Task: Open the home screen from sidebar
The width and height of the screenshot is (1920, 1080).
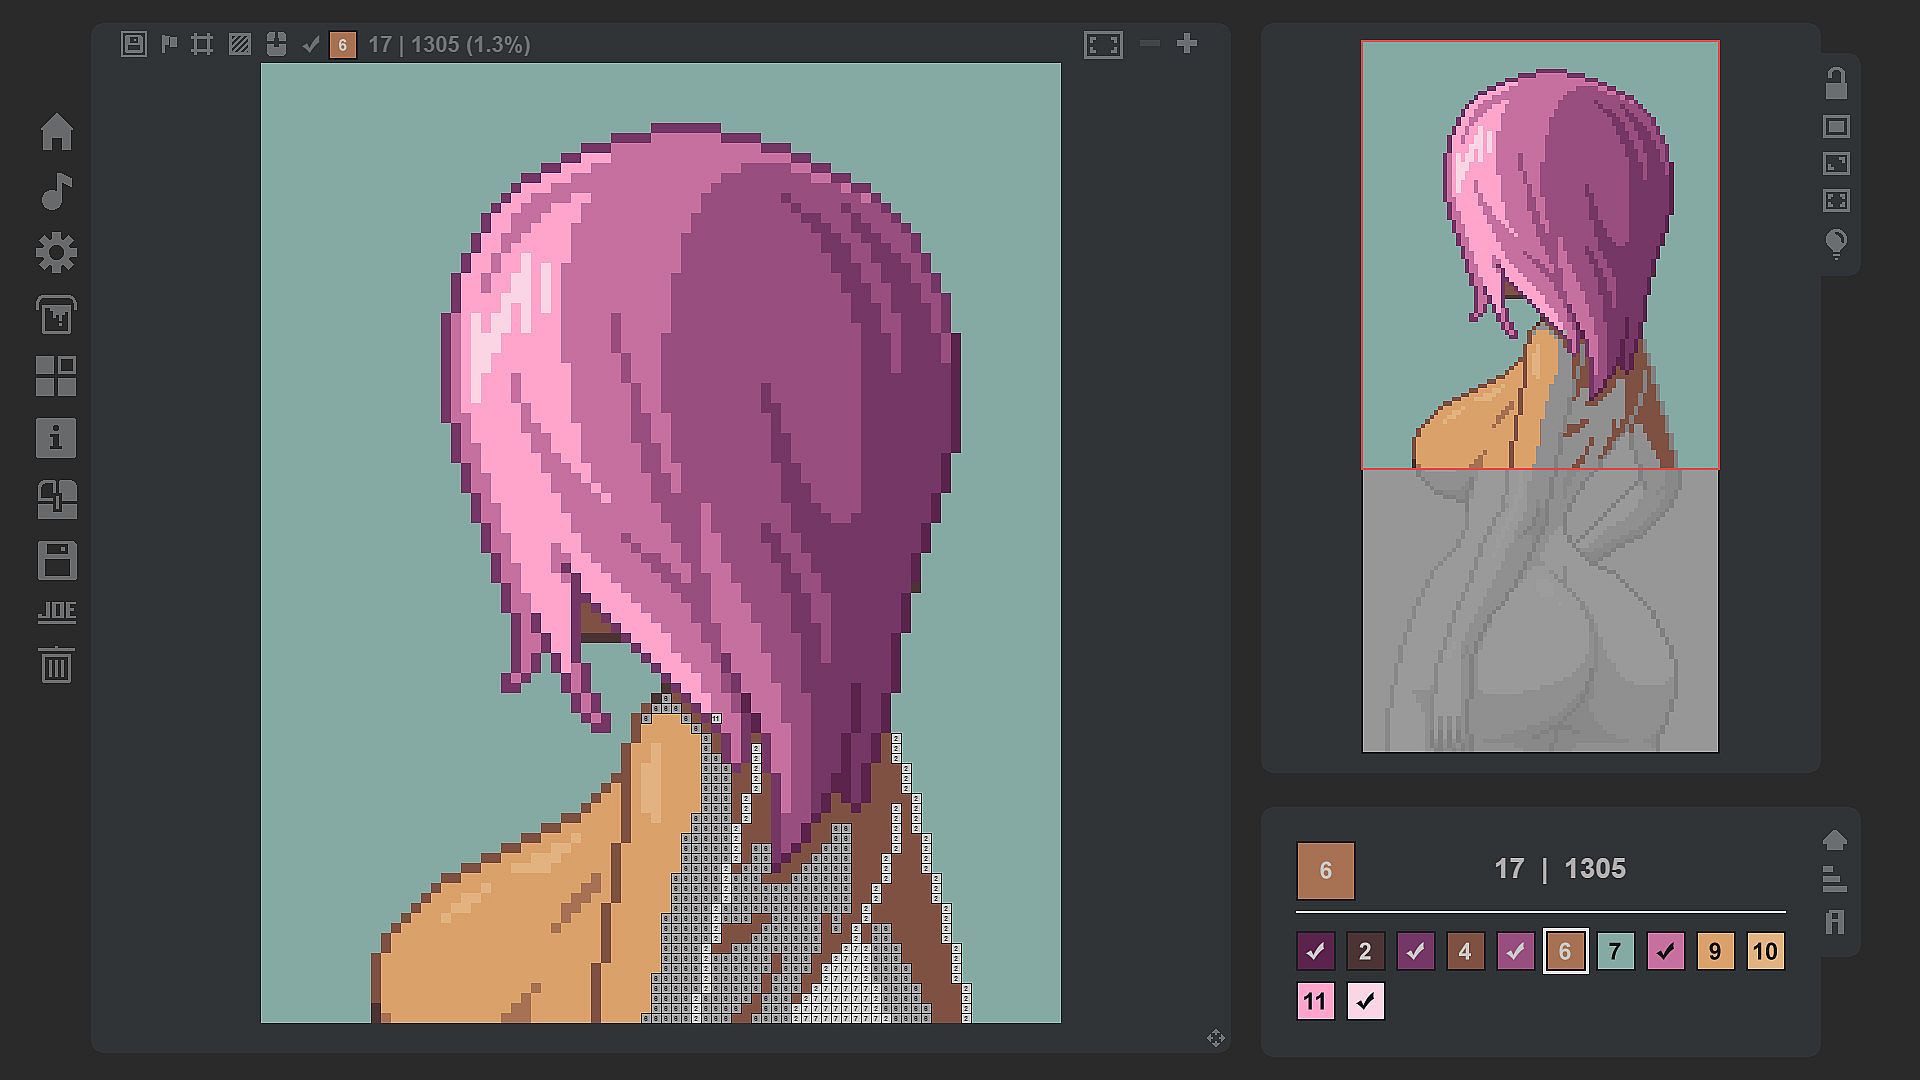Action: [57, 131]
